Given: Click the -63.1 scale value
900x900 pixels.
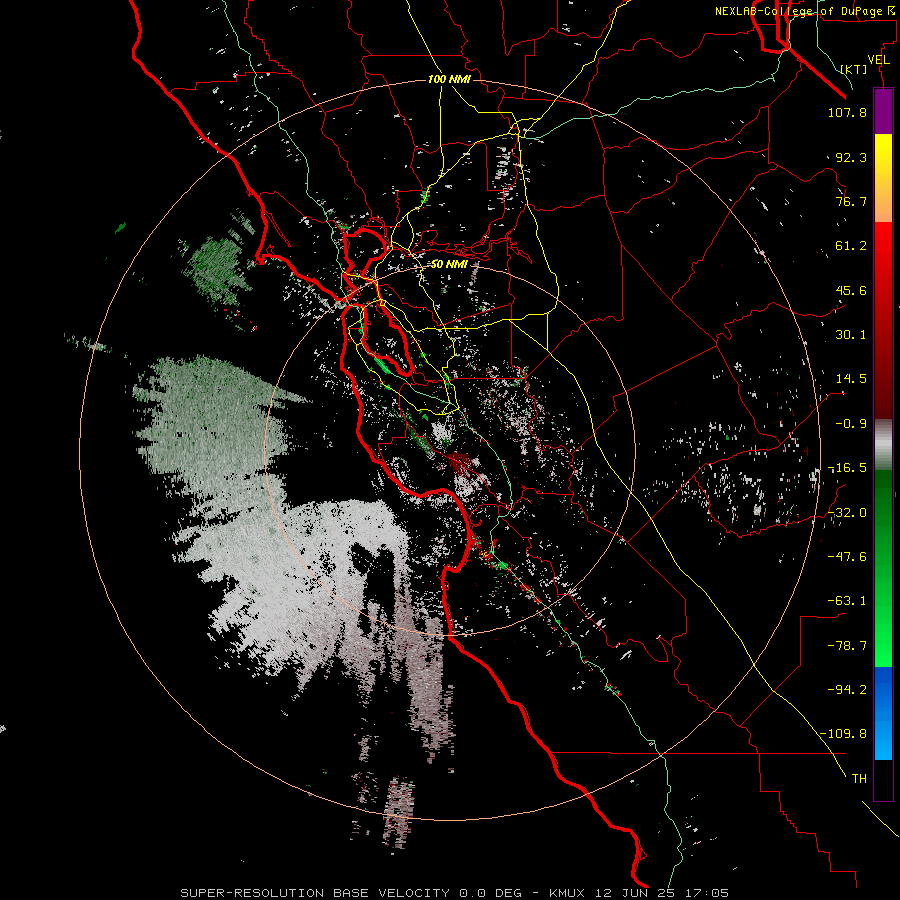Looking at the screenshot, I should click(847, 601).
